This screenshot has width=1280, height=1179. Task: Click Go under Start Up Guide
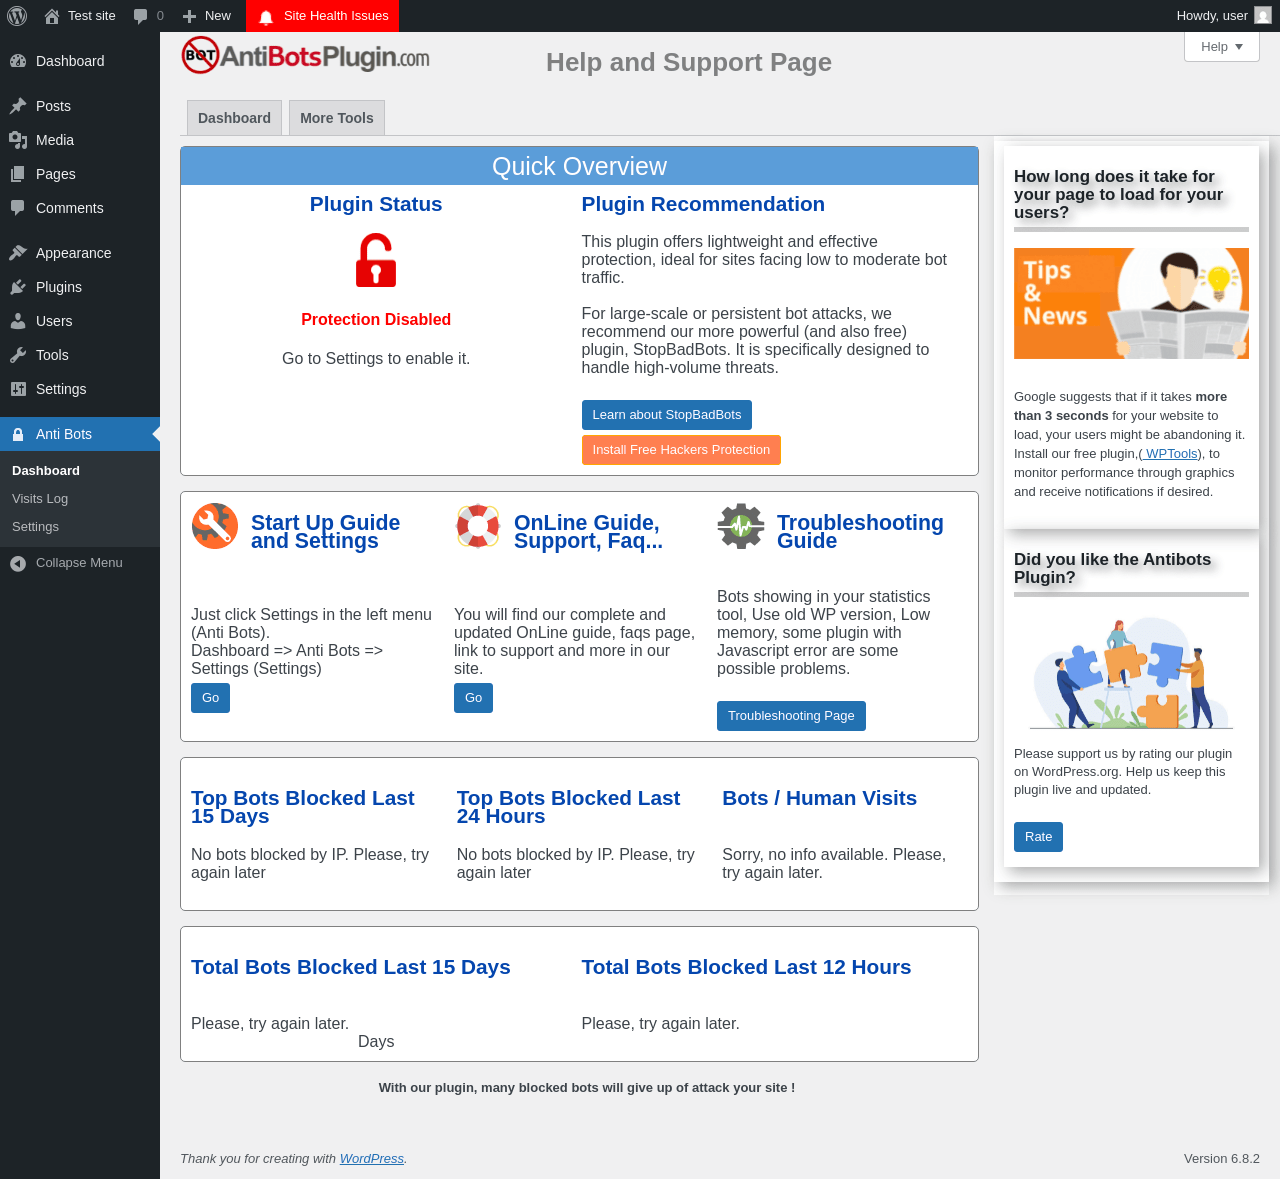tap(210, 698)
